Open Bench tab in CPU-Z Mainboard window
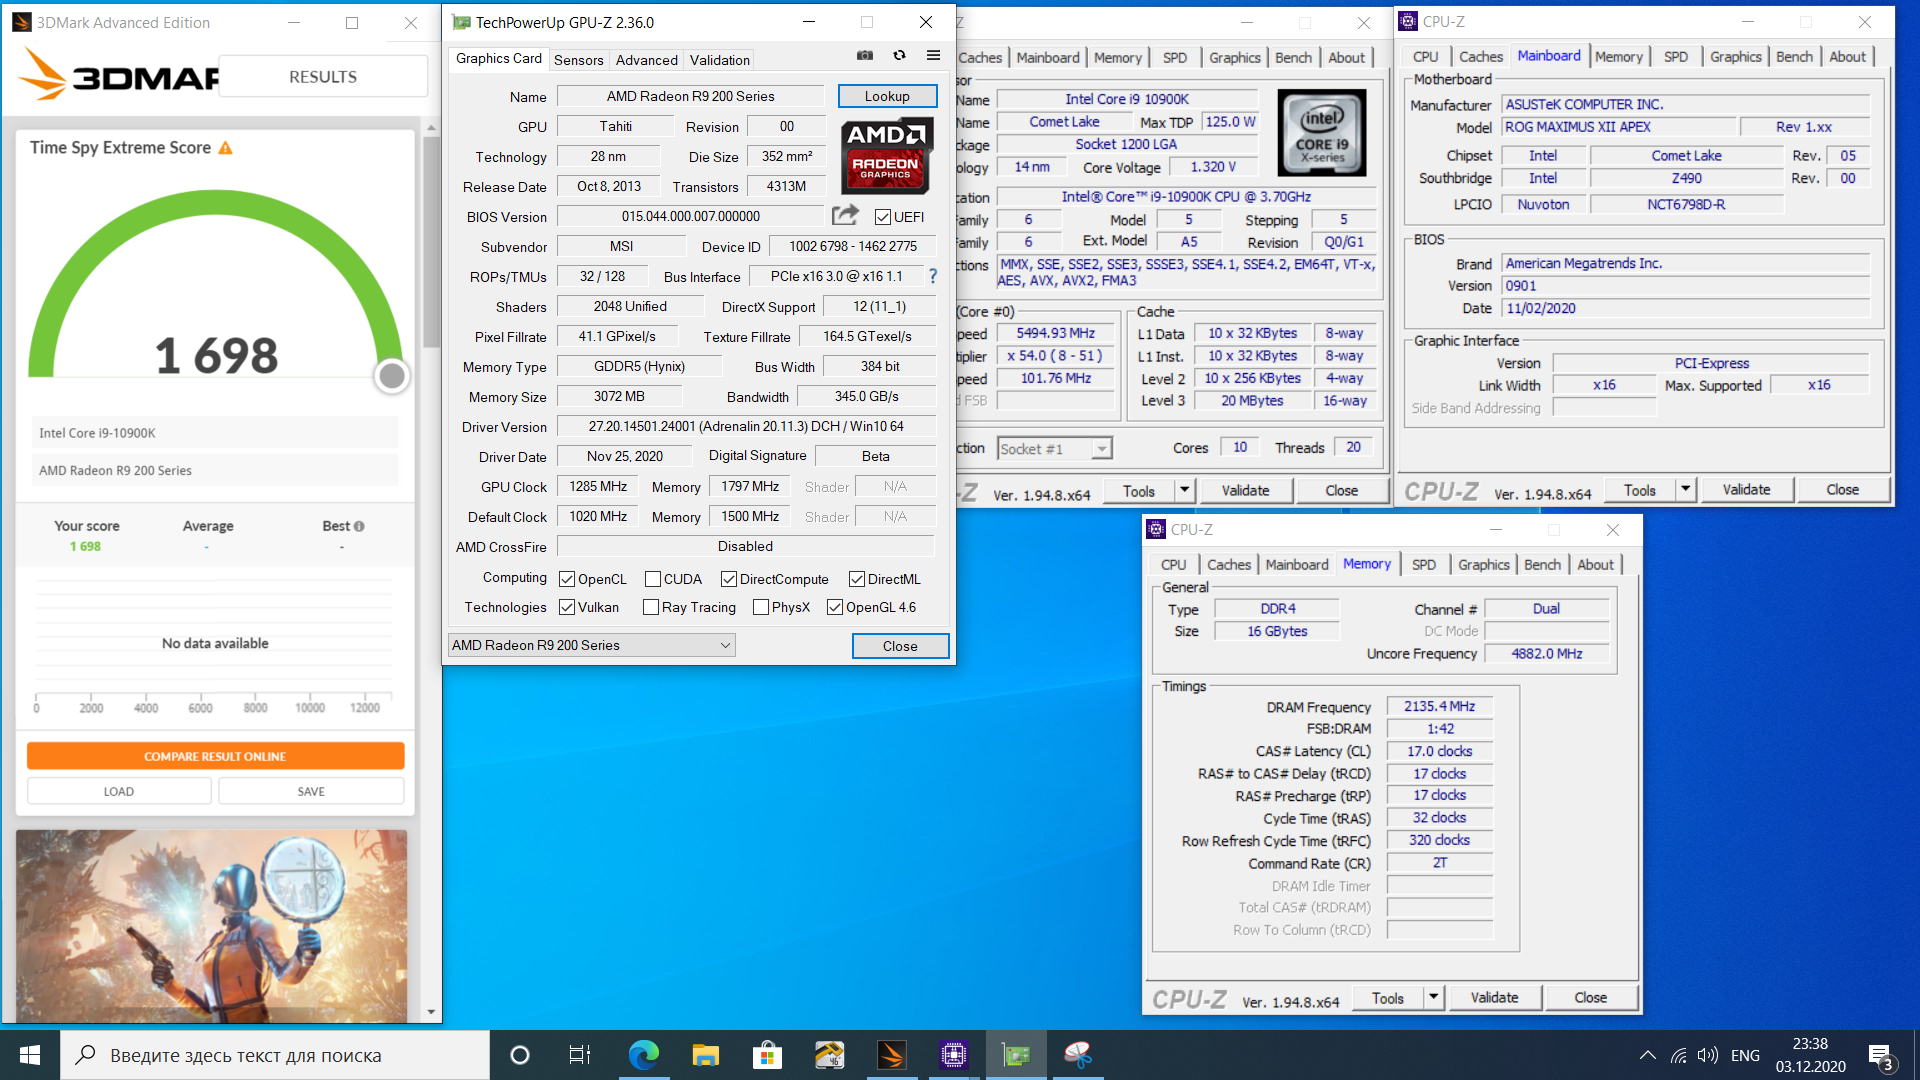This screenshot has height=1080, width=1920. click(x=1794, y=57)
